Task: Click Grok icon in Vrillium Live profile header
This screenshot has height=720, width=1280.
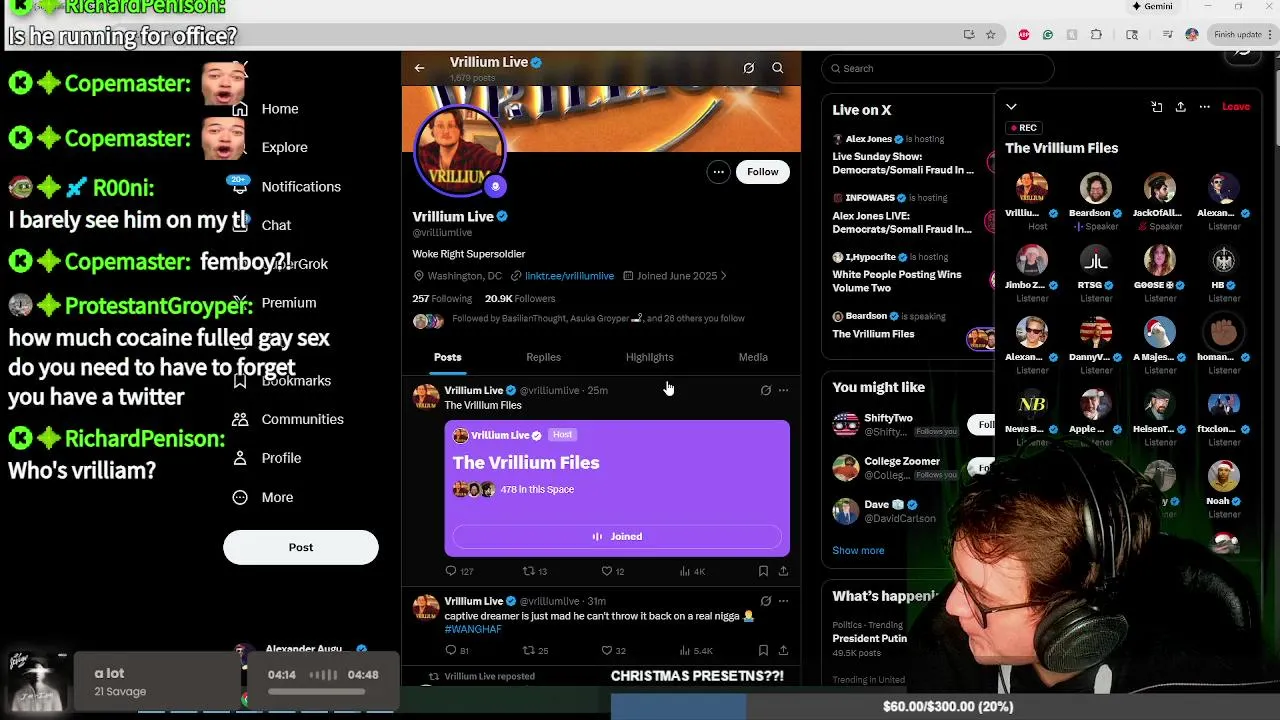Action: pos(748,68)
